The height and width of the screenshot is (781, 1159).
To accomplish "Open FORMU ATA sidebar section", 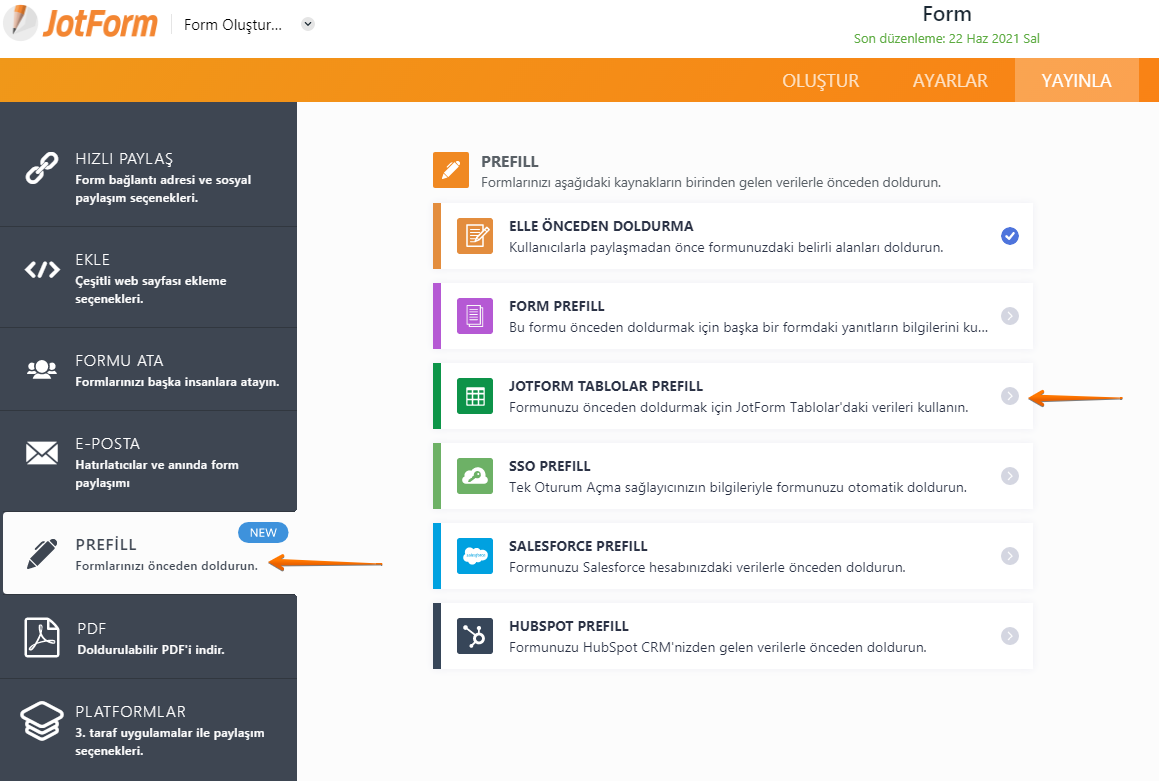I will click(x=149, y=369).
